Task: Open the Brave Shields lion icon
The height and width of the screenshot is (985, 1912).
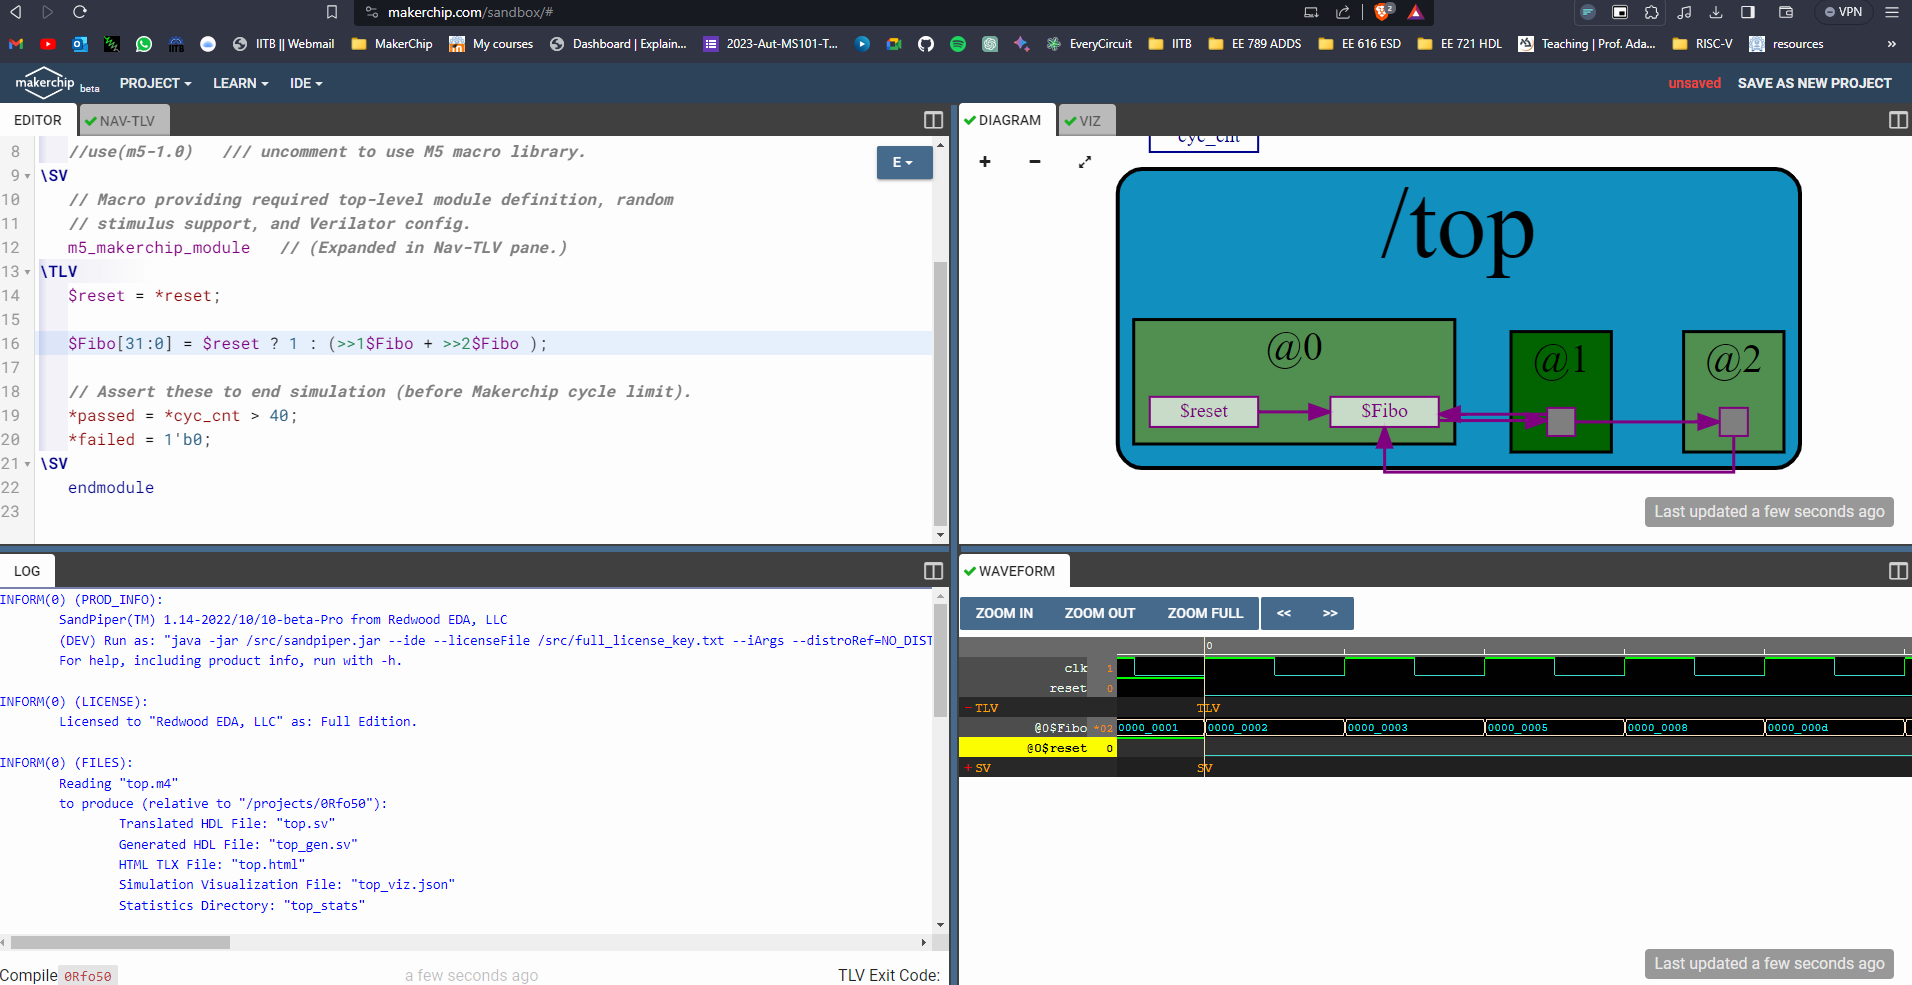Action: [1383, 12]
